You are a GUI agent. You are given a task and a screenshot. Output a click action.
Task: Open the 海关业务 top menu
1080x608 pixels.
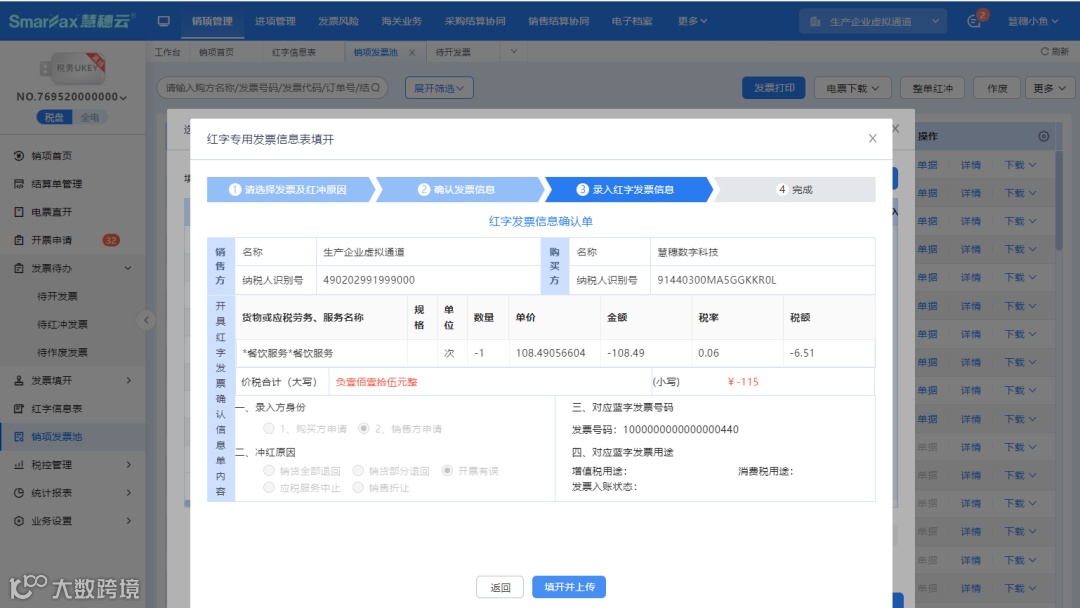coord(402,21)
